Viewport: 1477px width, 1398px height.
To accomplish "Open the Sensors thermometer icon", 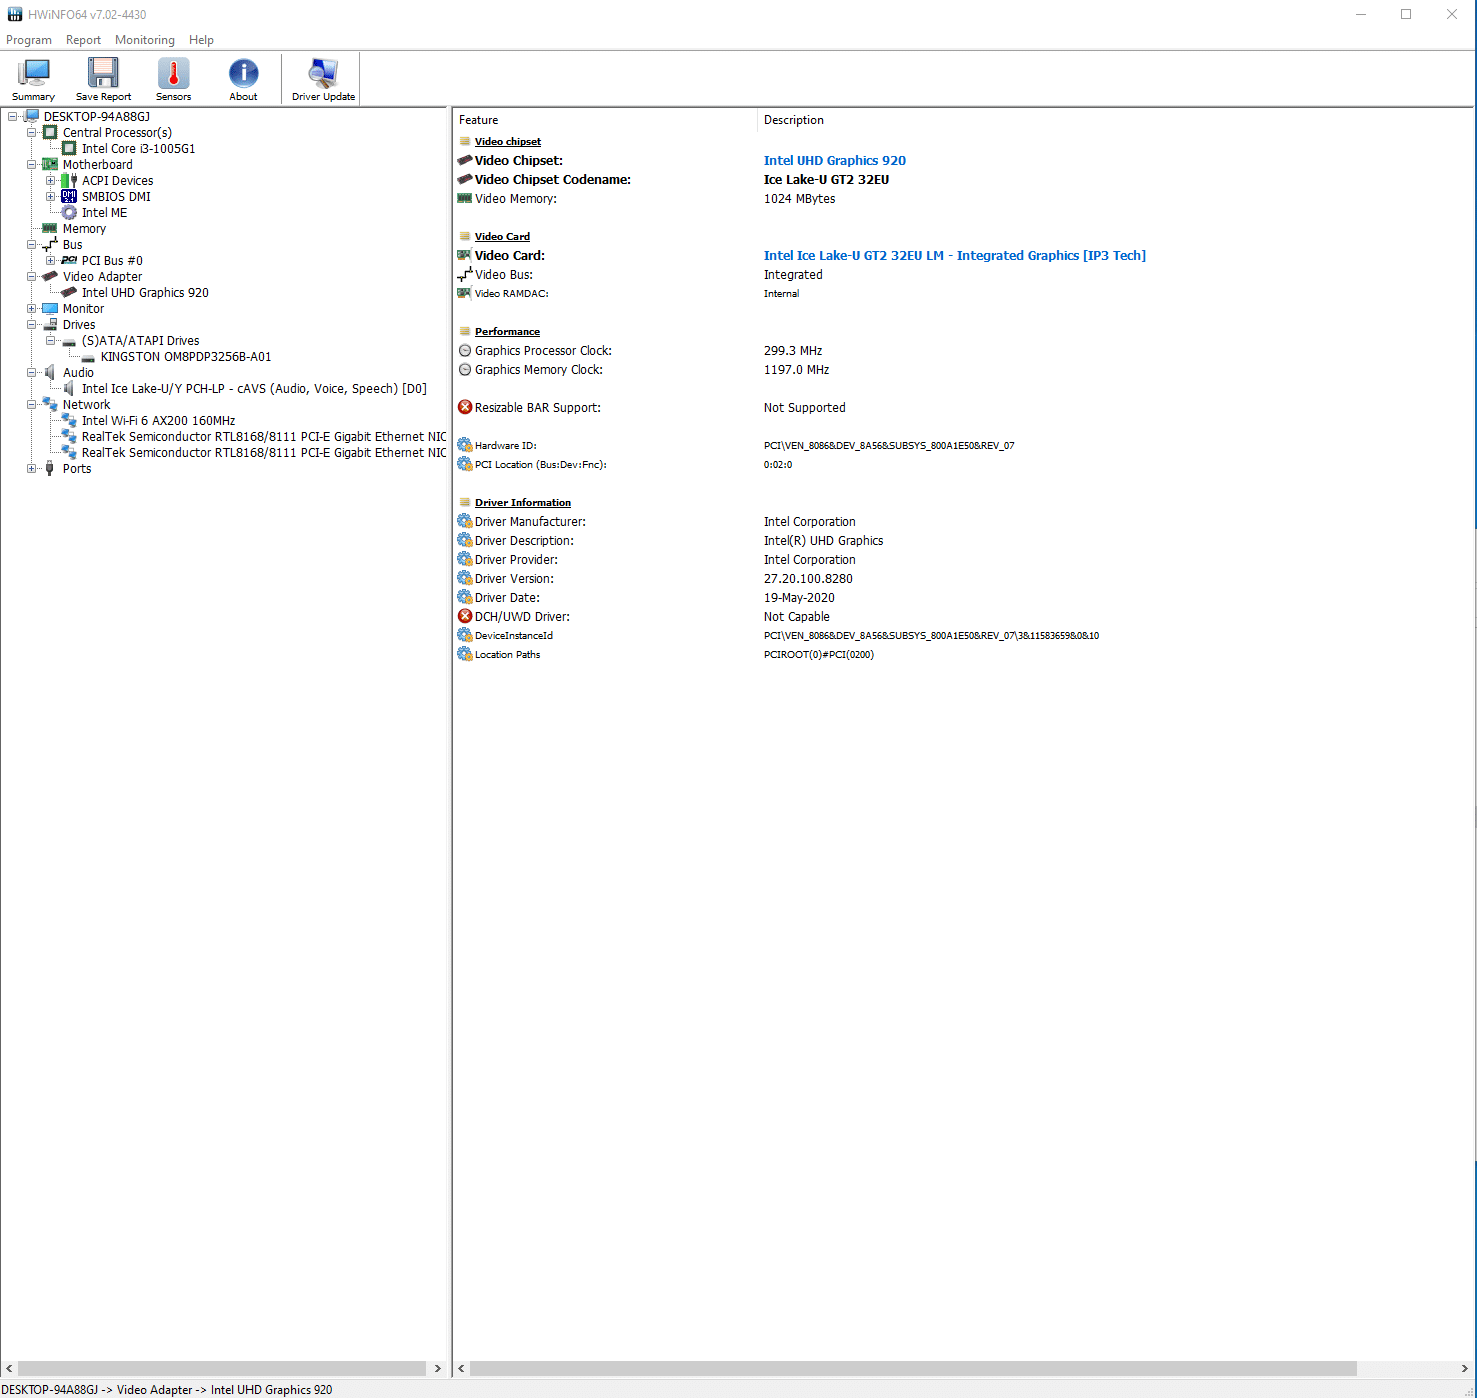I will (173, 73).
